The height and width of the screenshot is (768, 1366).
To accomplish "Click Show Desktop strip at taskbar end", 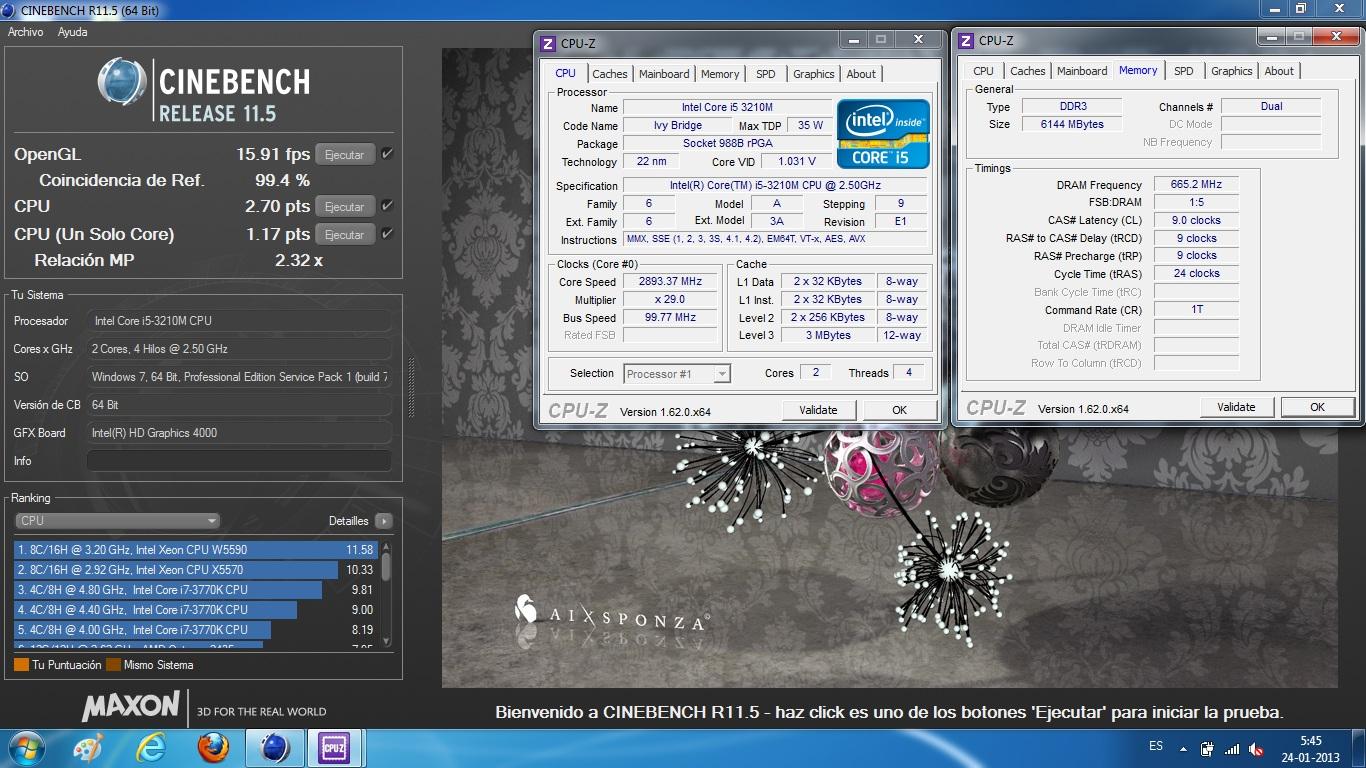I will tap(1359, 748).
